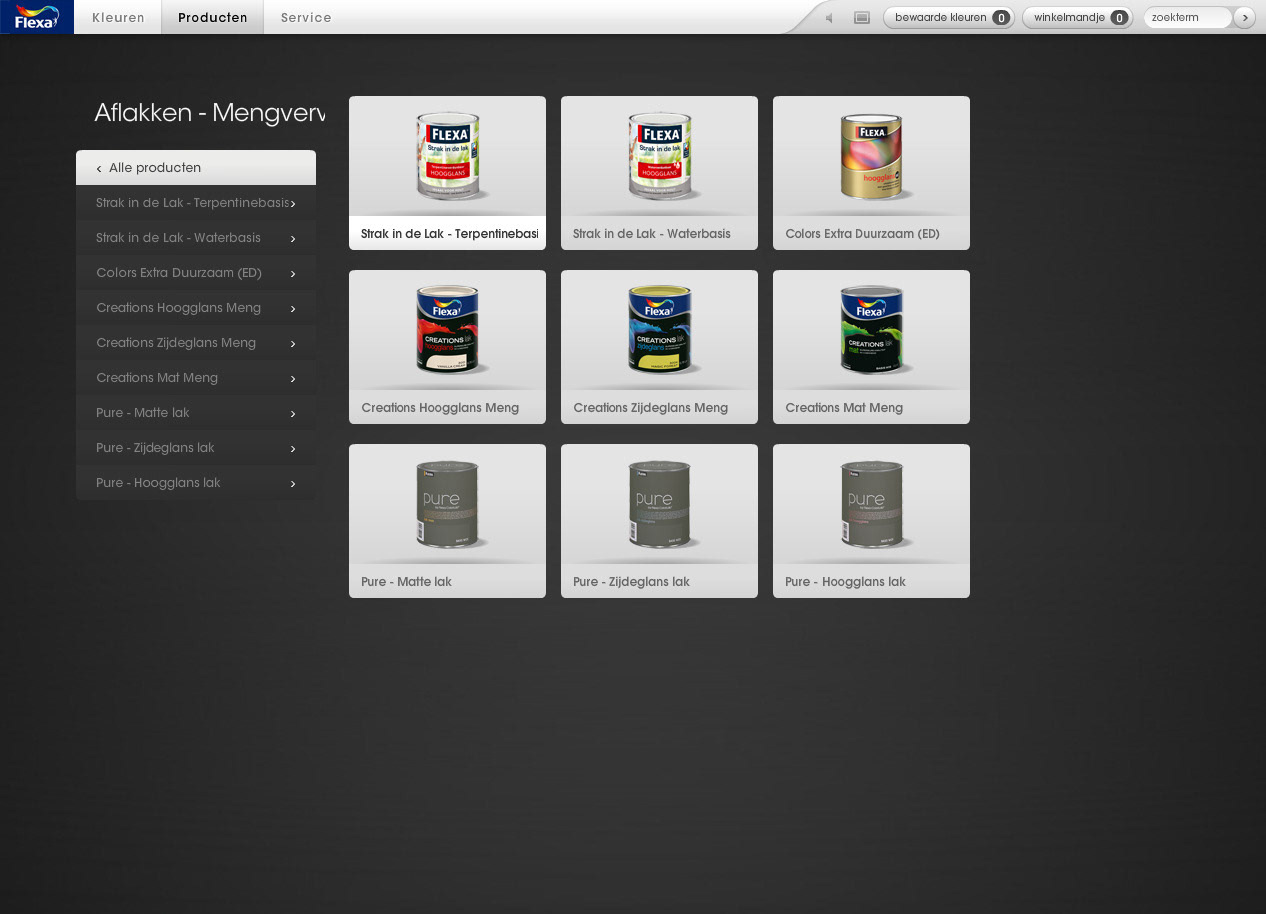This screenshot has width=1266, height=914.
Task: Select Pure - Matte lak in sidebar
Action: 196,413
